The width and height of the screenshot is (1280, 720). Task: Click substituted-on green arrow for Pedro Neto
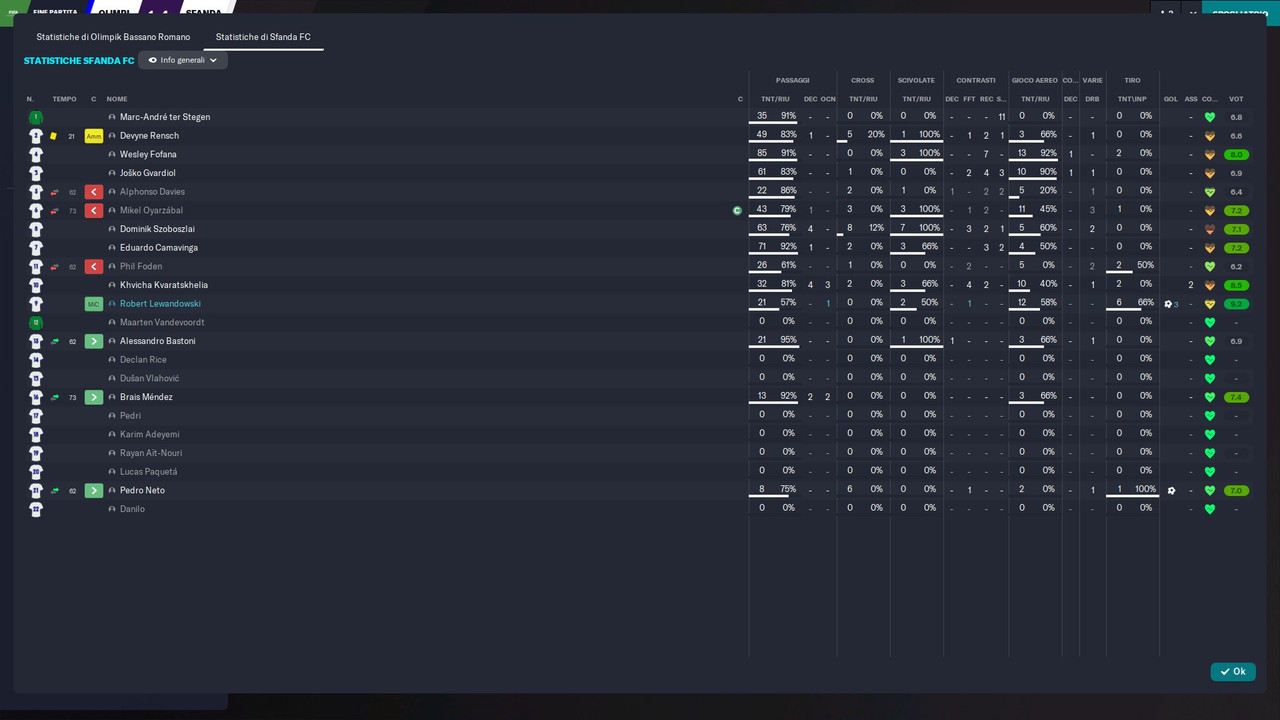94,490
